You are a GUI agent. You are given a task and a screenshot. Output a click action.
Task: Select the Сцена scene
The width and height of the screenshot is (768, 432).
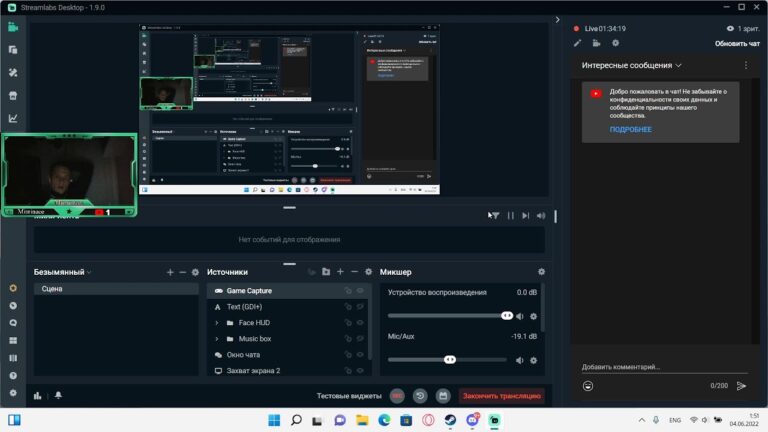(116, 289)
